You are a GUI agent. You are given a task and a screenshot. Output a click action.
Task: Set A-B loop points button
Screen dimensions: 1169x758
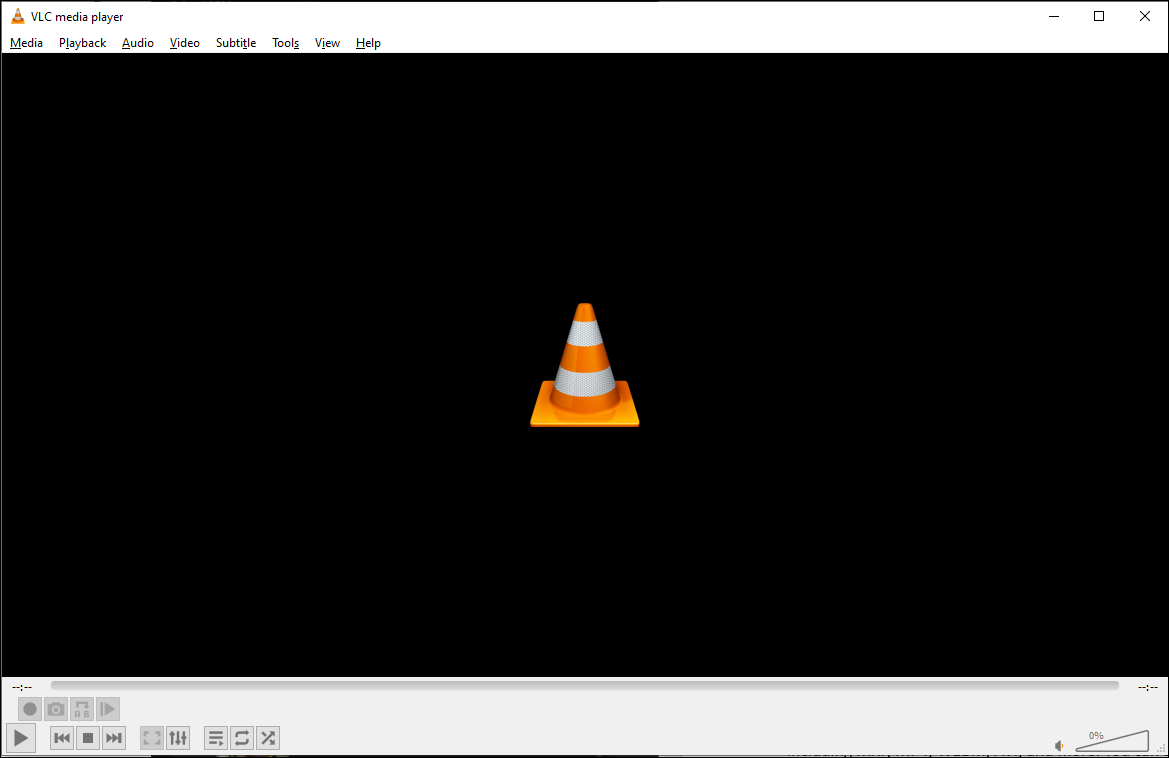point(82,709)
